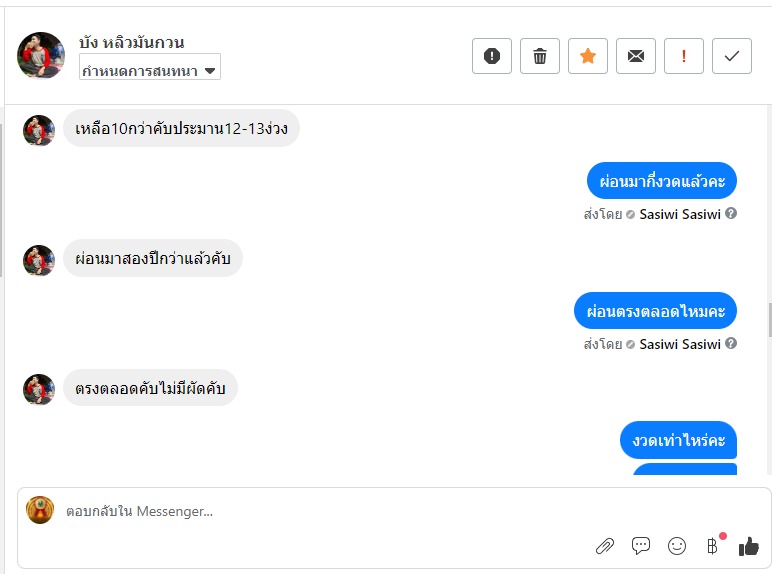Mark conversation done with checkmark icon
Screen dimensions: 772x574
click(x=732, y=56)
